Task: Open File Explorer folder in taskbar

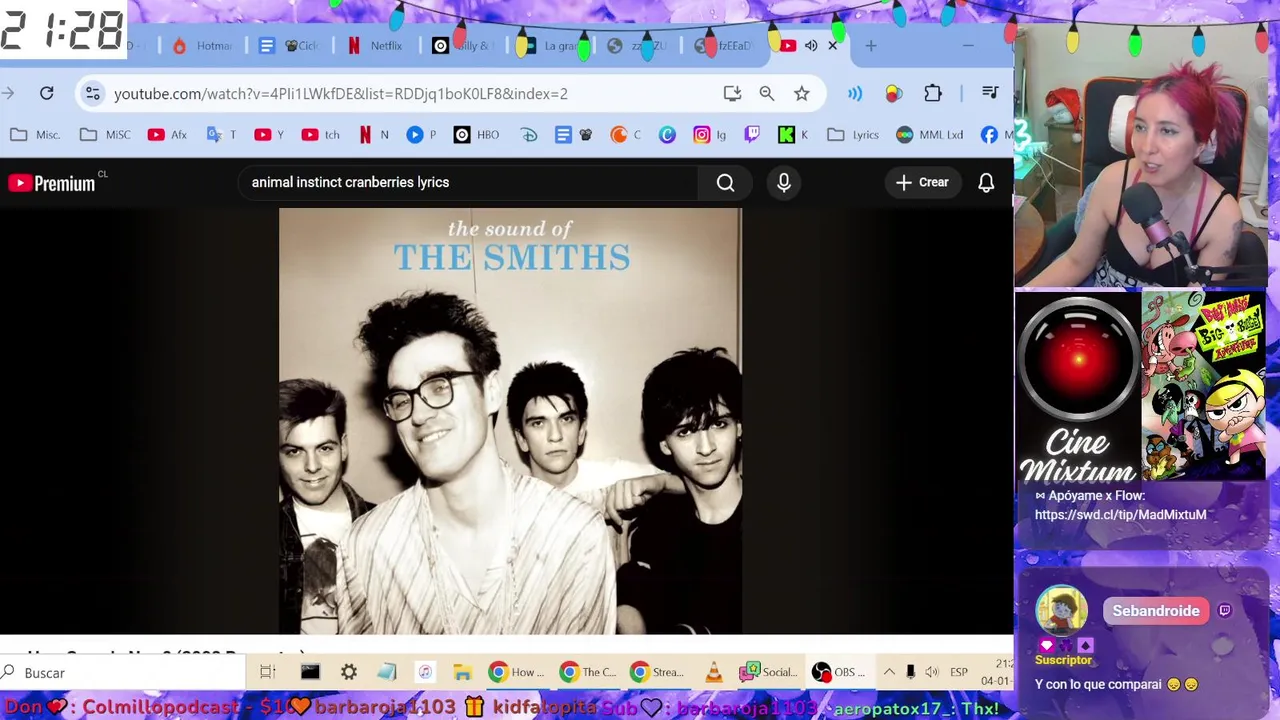Action: (x=462, y=672)
